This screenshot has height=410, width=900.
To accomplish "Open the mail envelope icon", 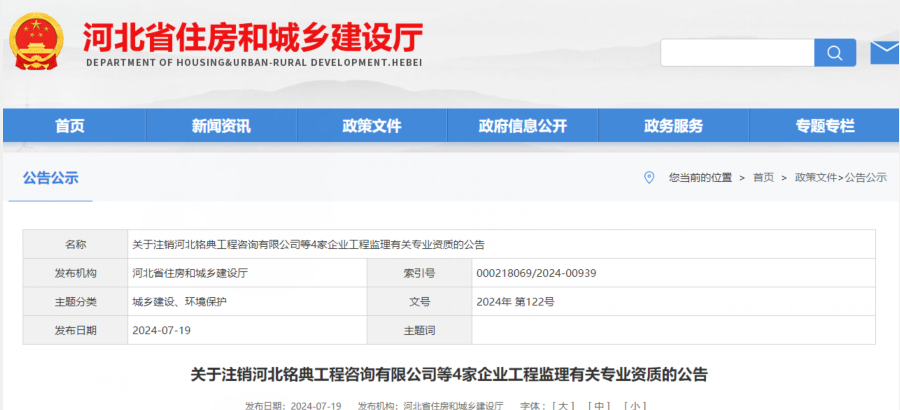I will pos(885,52).
